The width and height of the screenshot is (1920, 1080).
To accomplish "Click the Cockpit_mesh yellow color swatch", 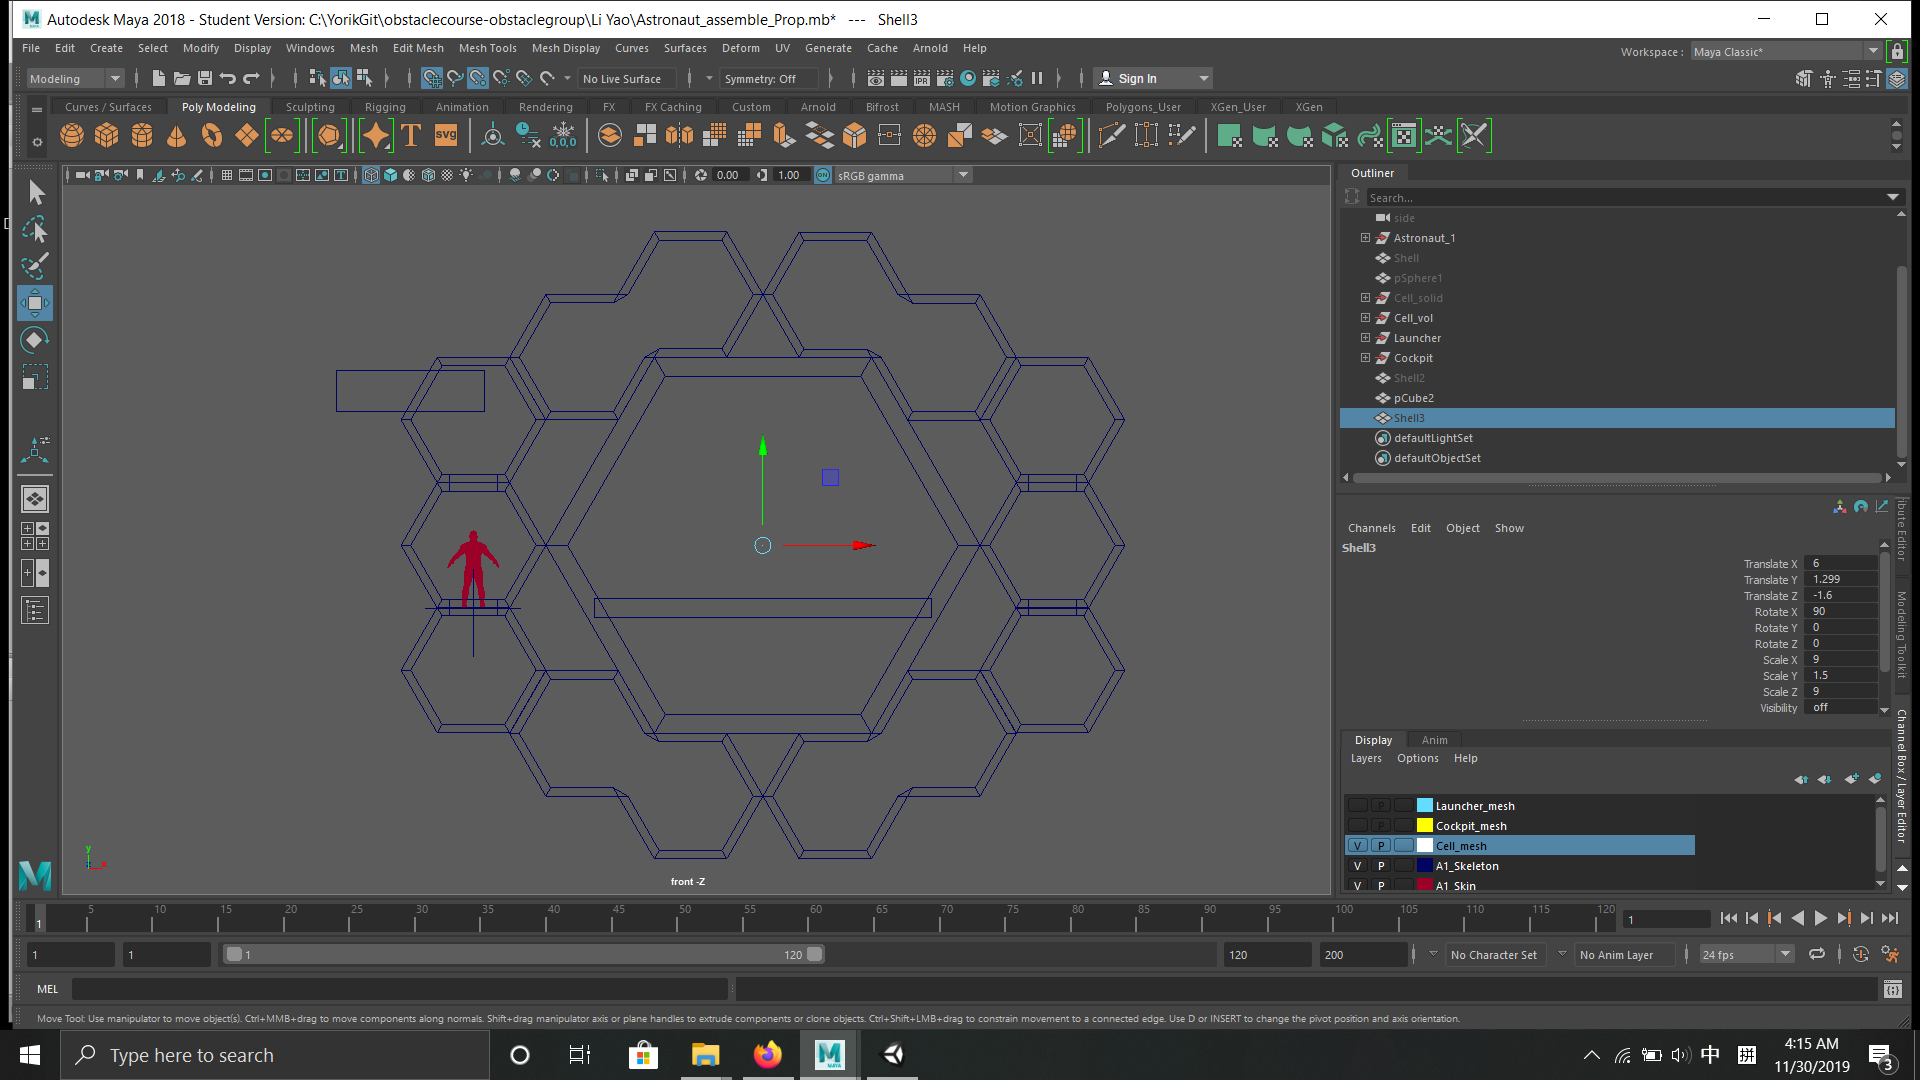I will click(x=1425, y=826).
